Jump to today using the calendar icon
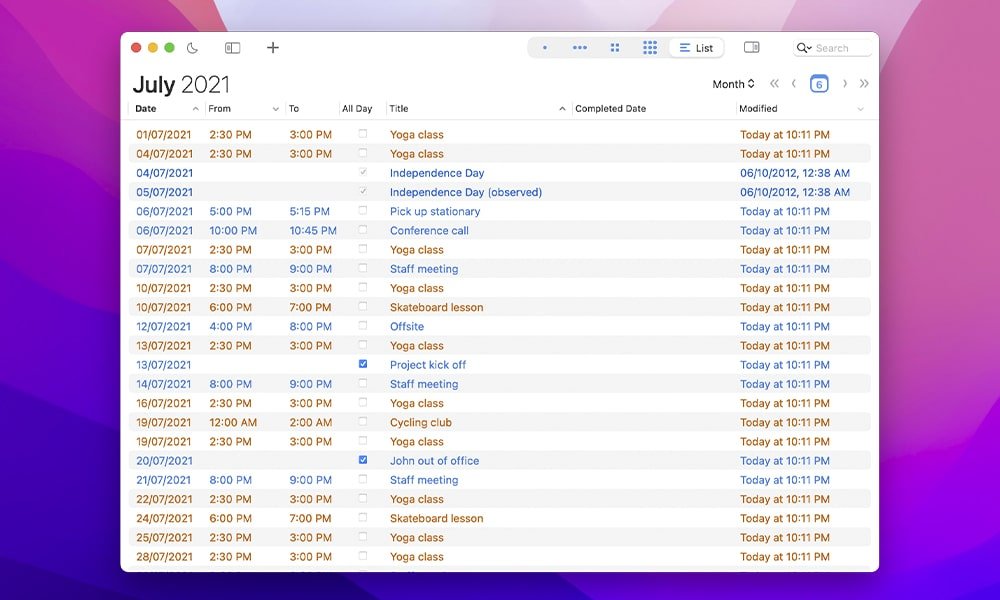The width and height of the screenshot is (1000, 600). (x=819, y=84)
